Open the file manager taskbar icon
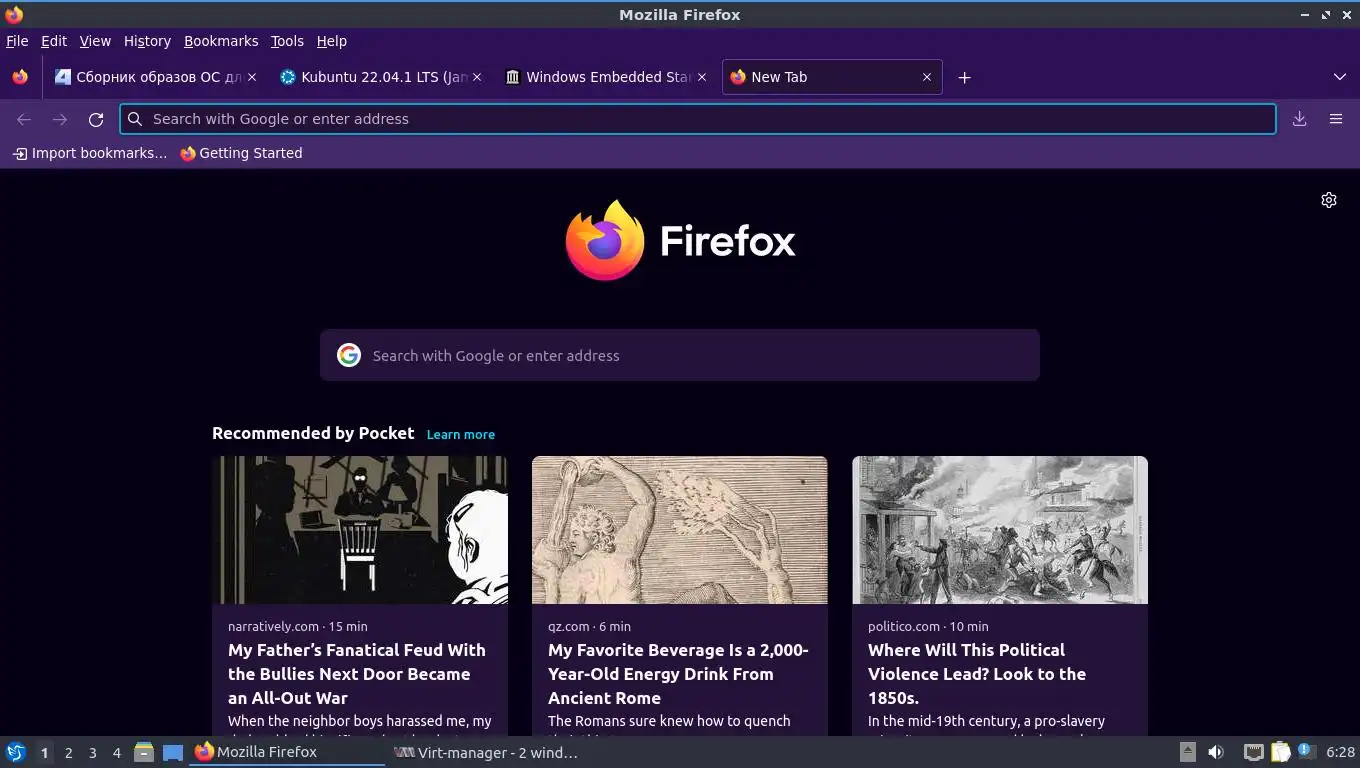1360x768 pixels. click(144, 752)
